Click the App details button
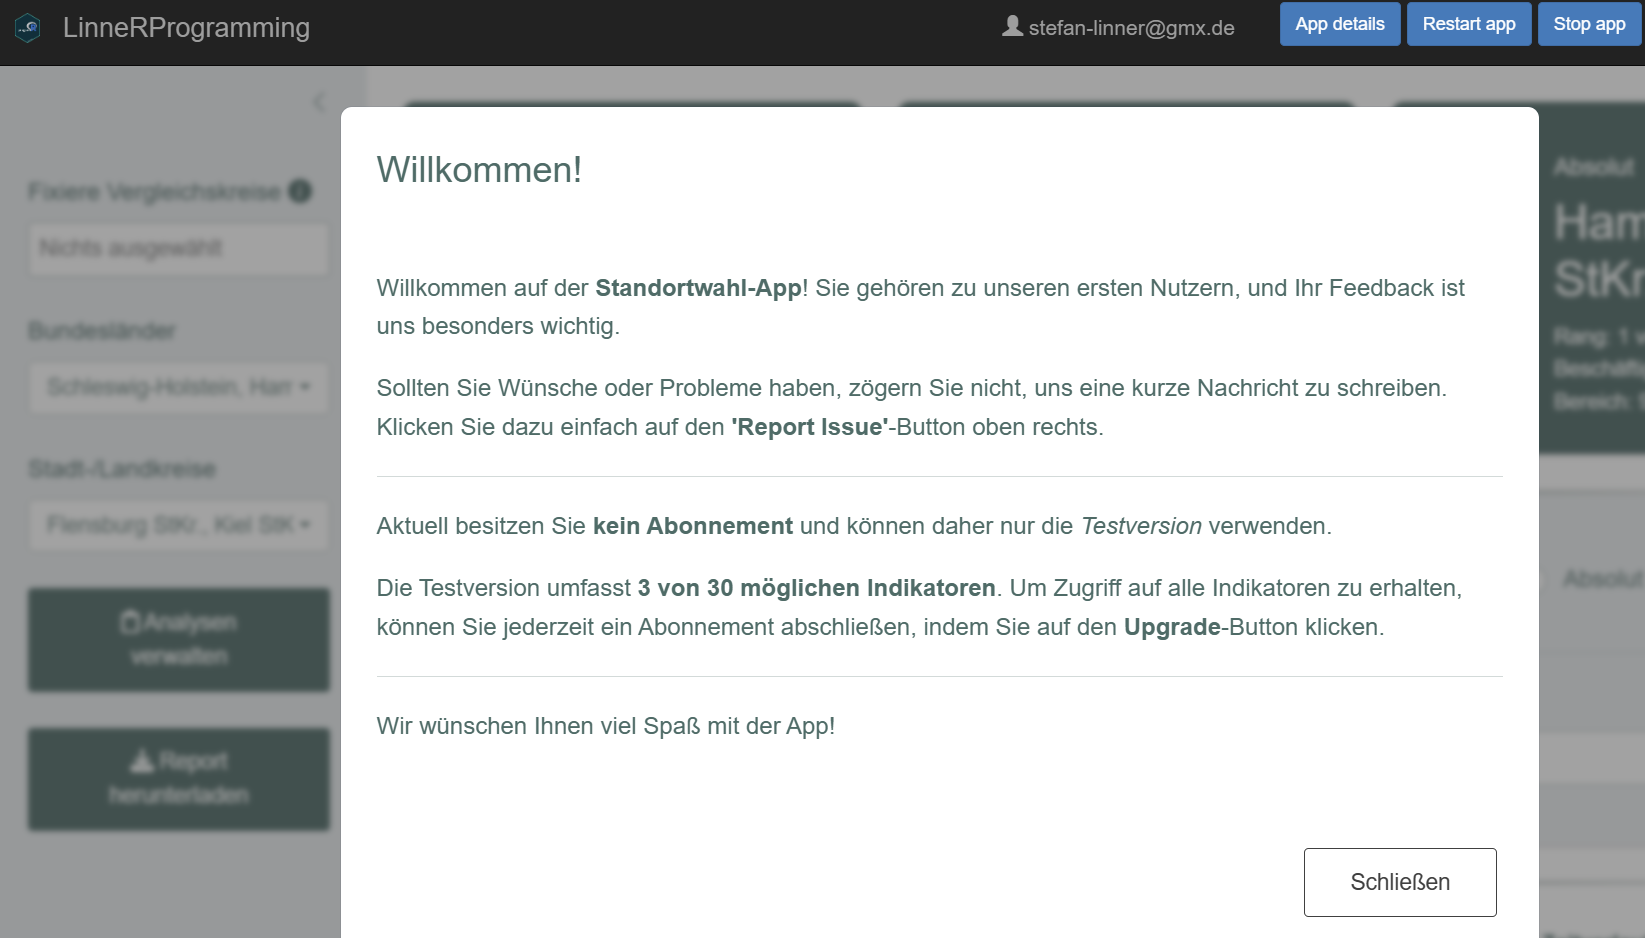This screenshot has width=1645, height=938. point(1339,24)
